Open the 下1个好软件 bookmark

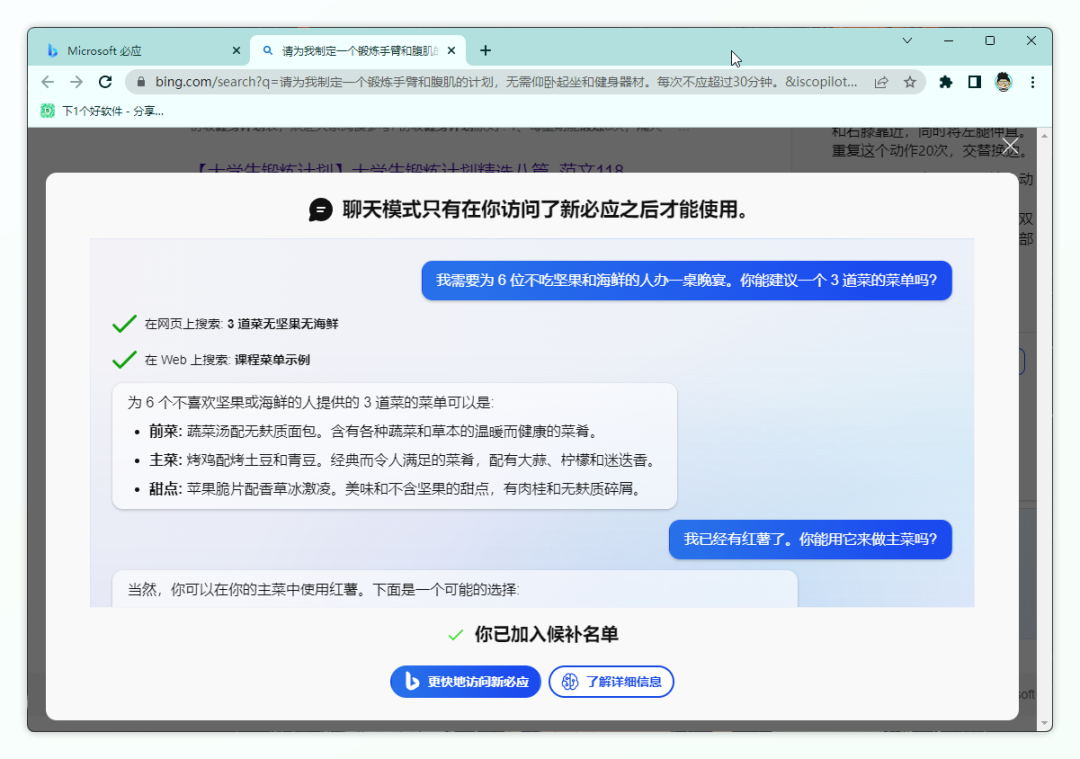102,111
